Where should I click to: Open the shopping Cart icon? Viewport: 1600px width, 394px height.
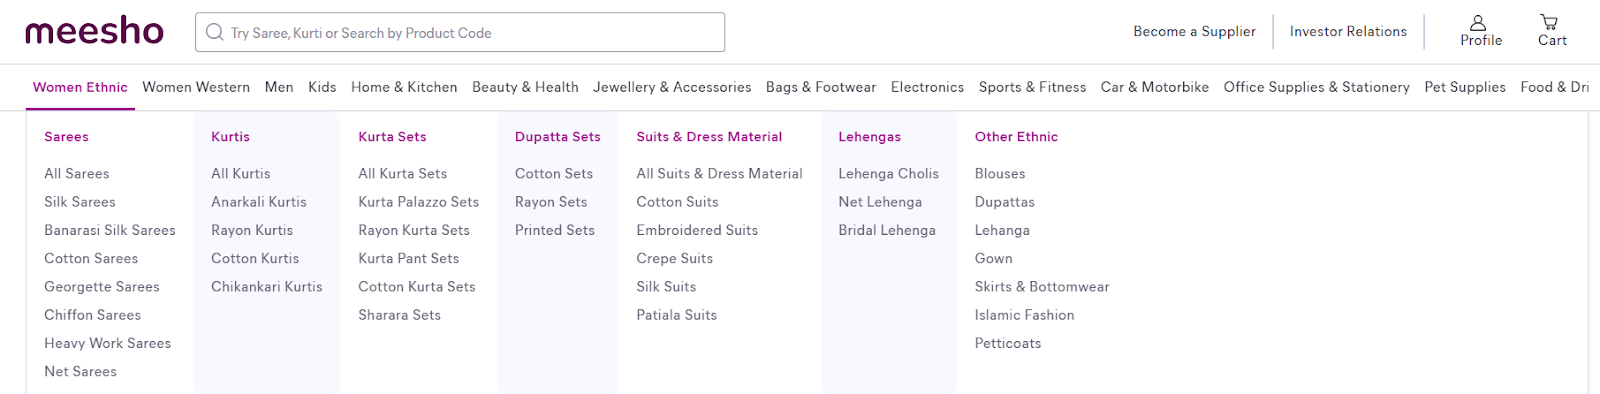[x=1549, y=22]
